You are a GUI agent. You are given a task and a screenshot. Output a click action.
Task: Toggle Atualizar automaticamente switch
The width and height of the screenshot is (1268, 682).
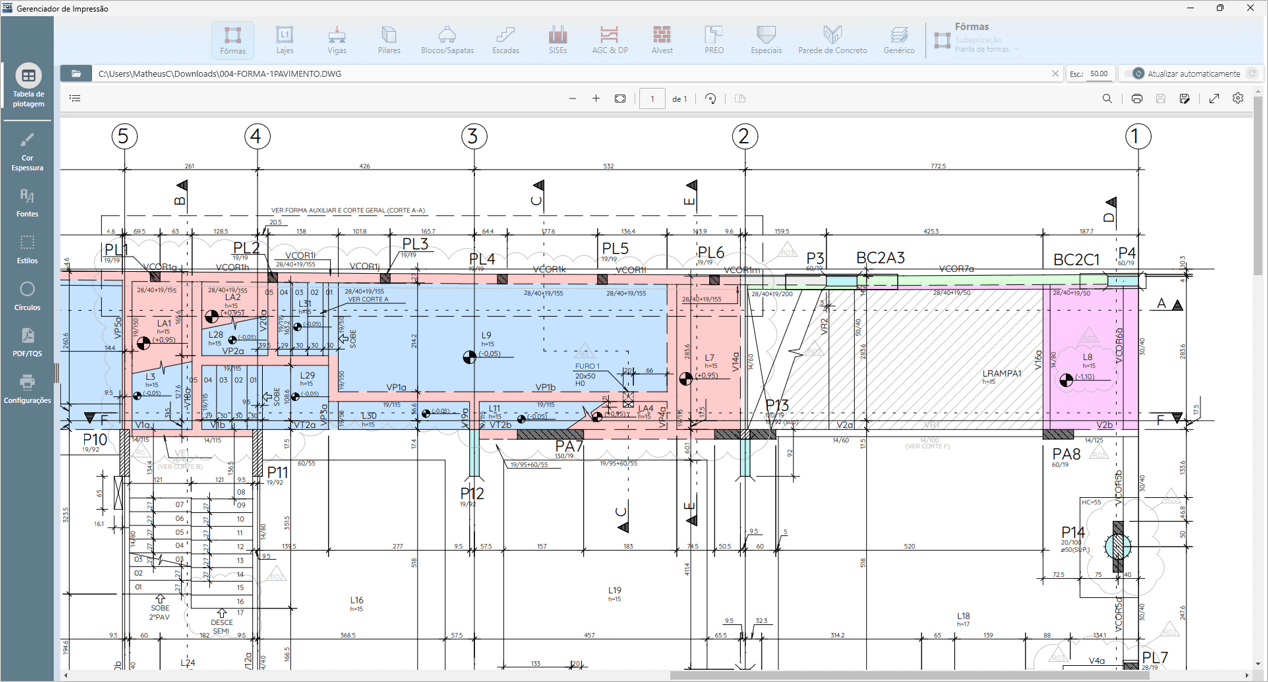click(x=1134, y=74)
